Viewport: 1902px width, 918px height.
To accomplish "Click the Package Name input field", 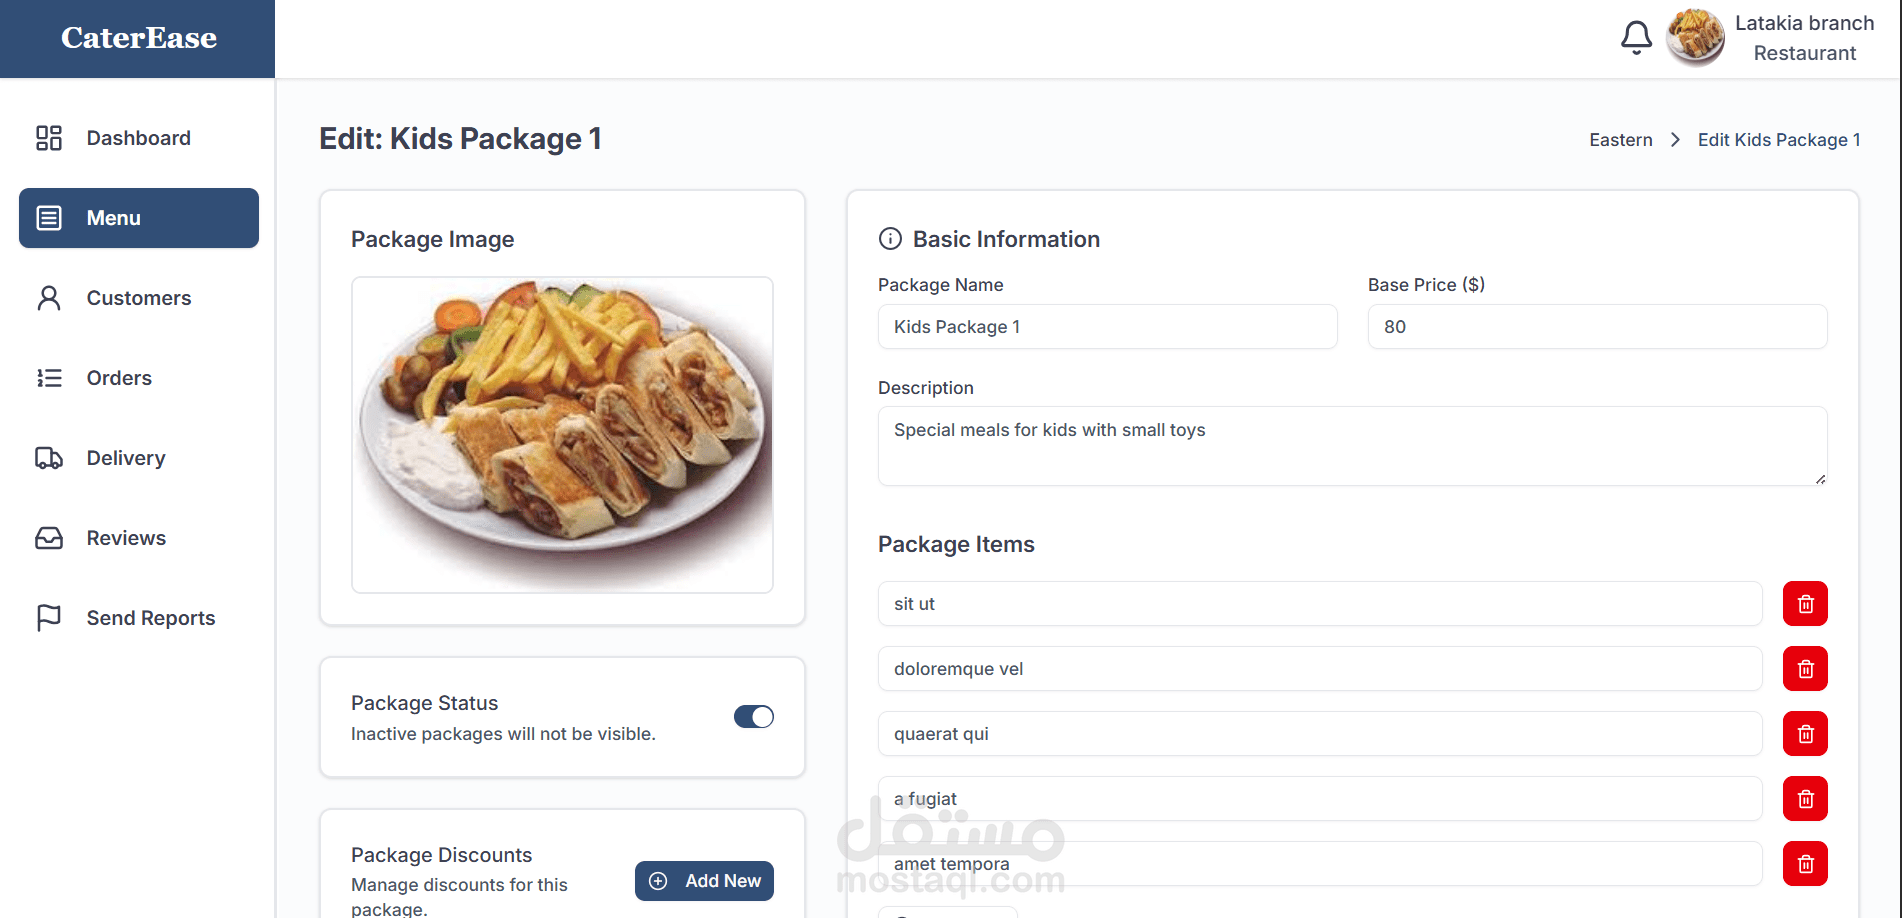I will [x=1107, y=327].
